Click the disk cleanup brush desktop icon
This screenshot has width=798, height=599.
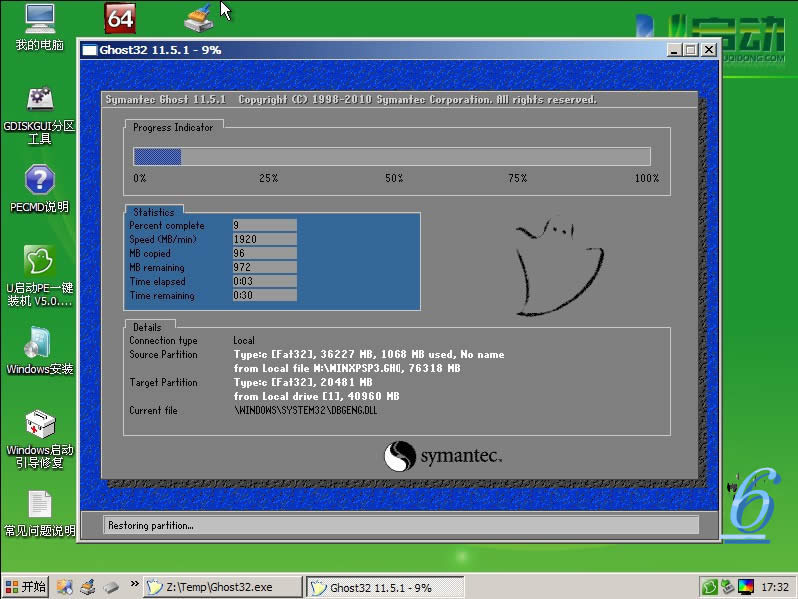199,17
